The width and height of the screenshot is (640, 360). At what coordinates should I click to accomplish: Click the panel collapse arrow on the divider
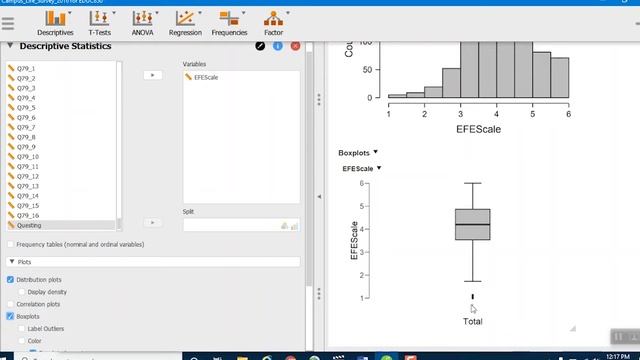pos(319,197)
